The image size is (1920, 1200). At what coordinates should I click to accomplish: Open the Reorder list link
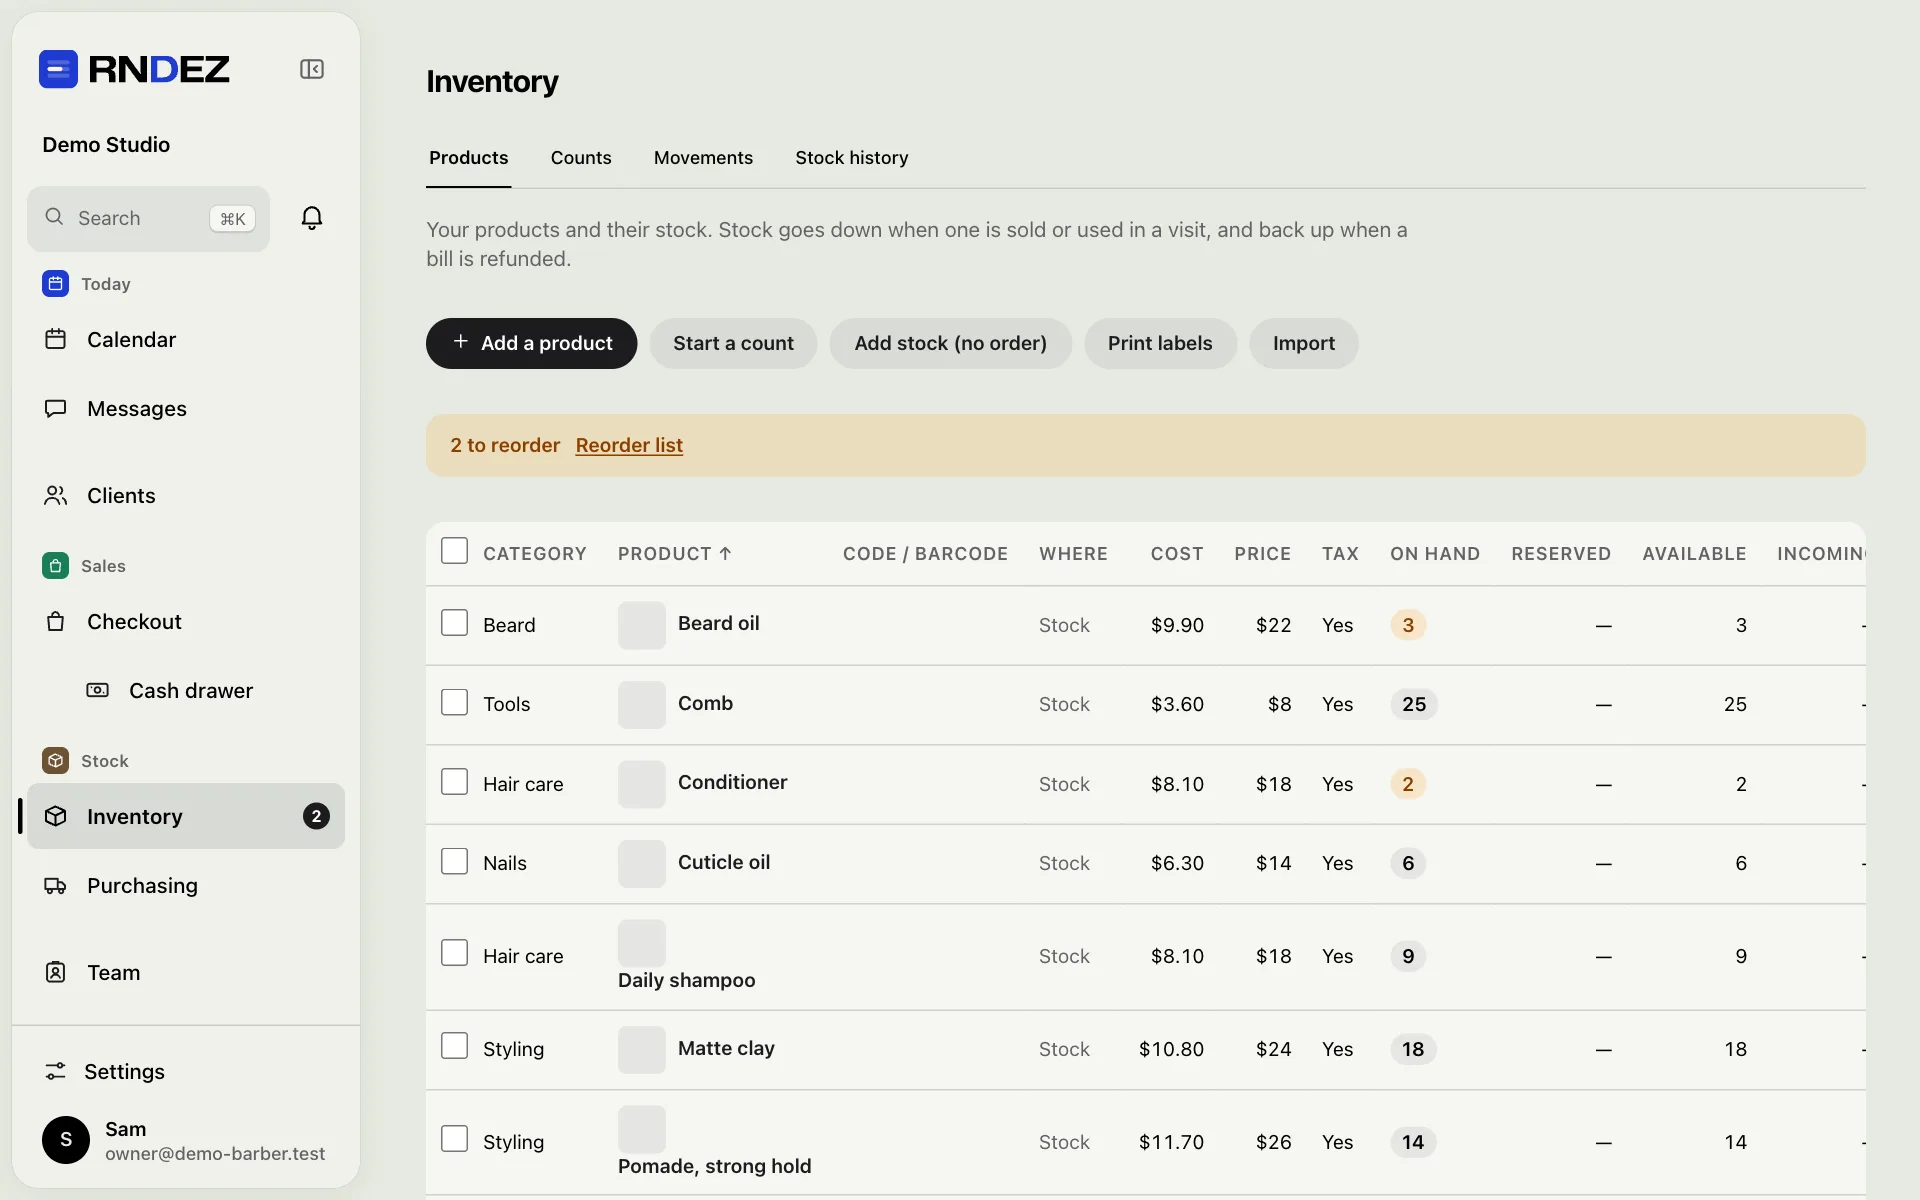tap(629, 446)
